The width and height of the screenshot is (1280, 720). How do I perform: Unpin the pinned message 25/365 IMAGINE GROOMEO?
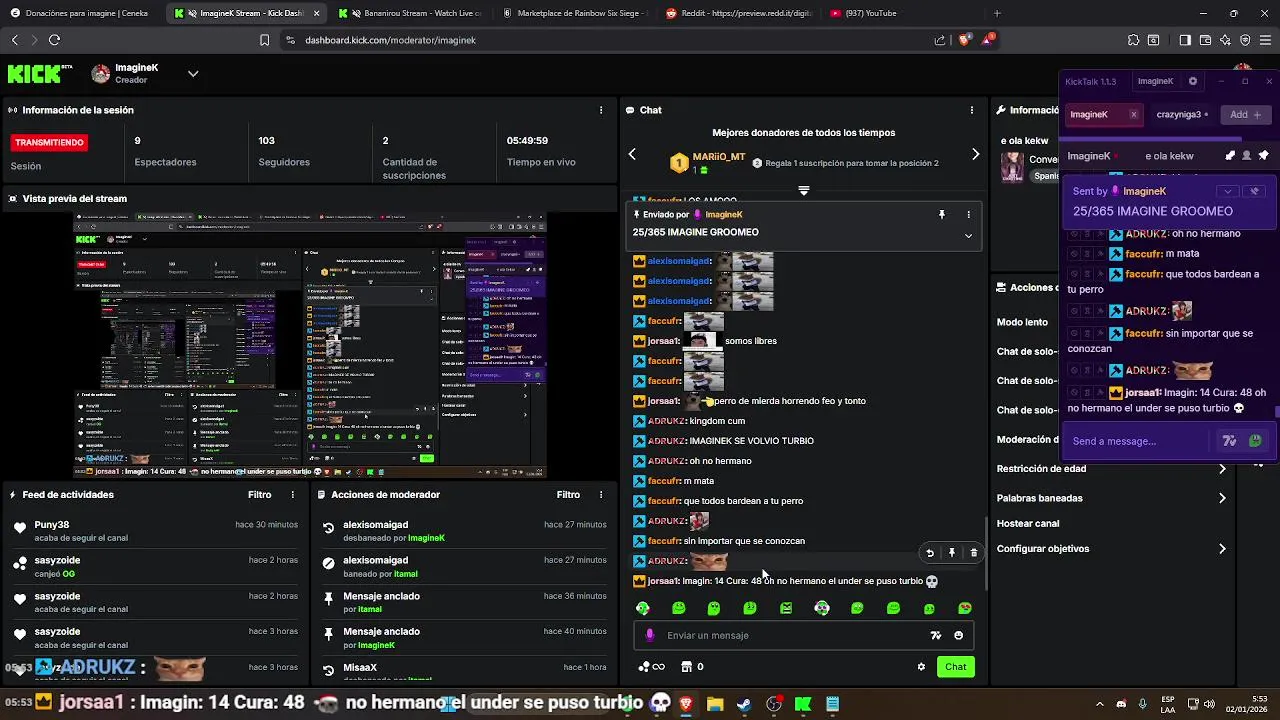click(x=941, y=214)
